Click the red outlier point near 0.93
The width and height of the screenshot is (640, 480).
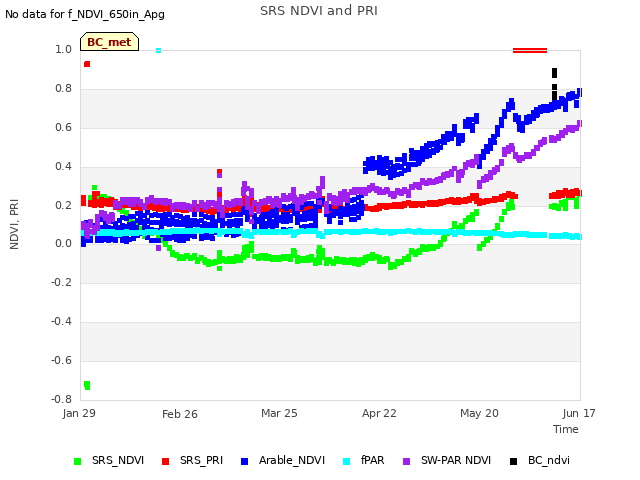(x=87, y=64)
